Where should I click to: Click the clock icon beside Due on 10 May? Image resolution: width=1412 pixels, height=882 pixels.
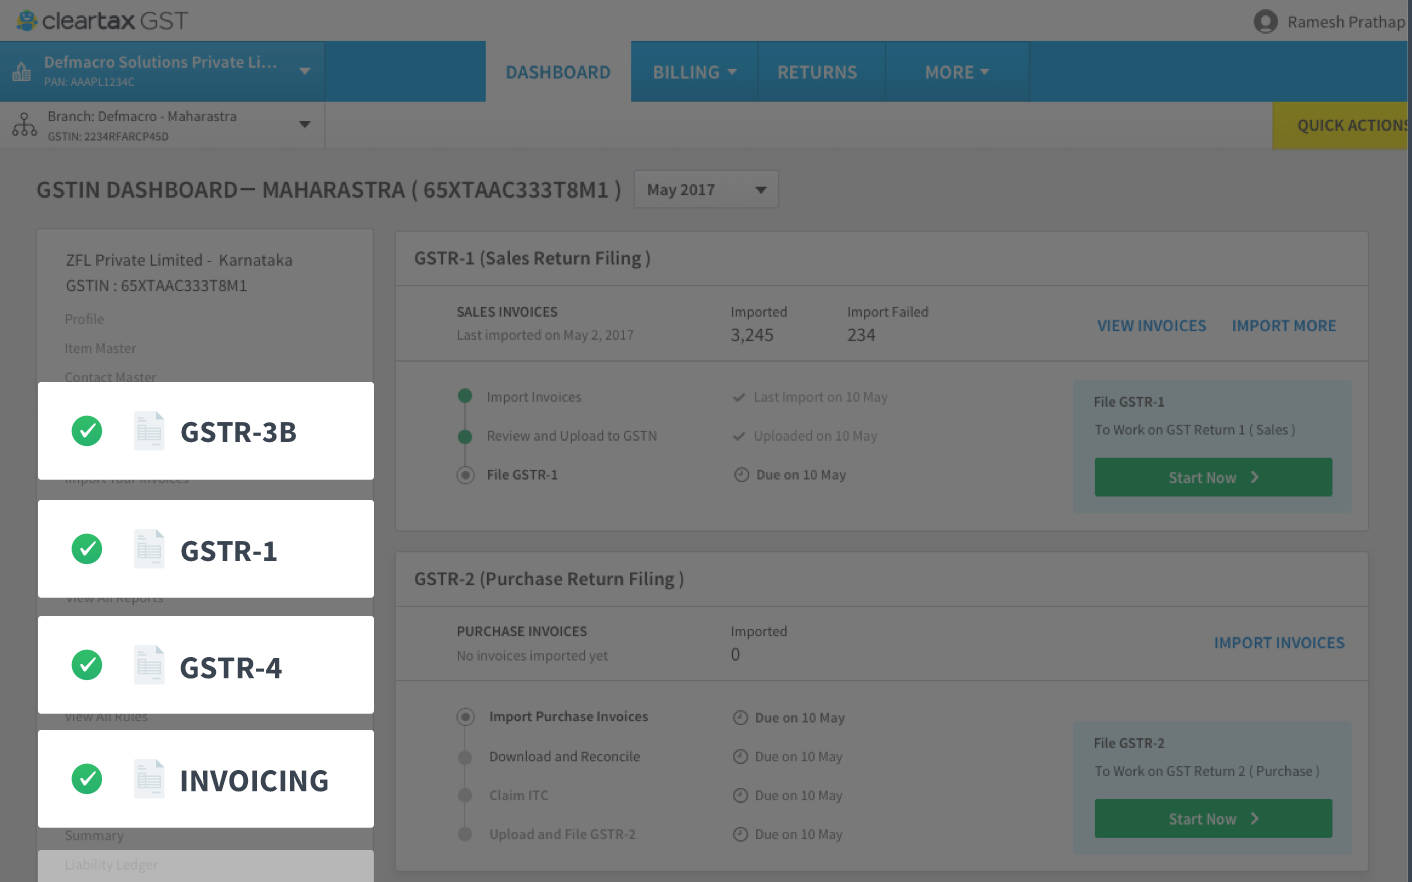click(740, 474)
